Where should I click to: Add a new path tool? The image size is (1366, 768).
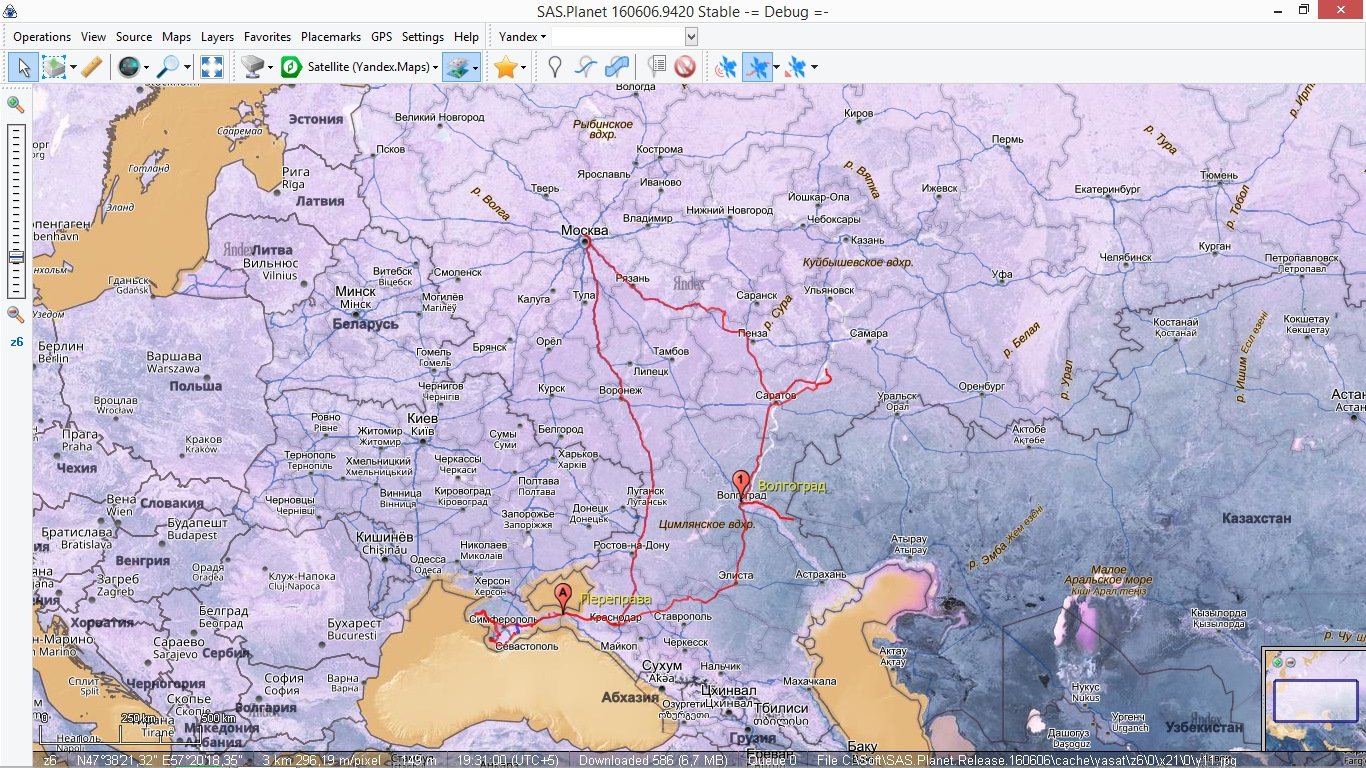tap(587, 67)
